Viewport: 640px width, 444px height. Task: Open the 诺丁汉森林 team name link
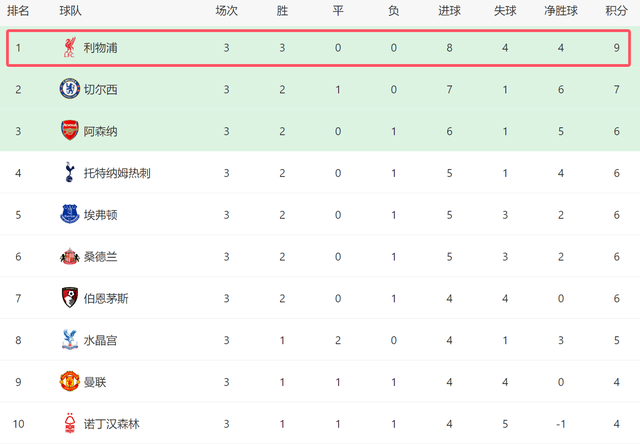(x=112, y=424)
